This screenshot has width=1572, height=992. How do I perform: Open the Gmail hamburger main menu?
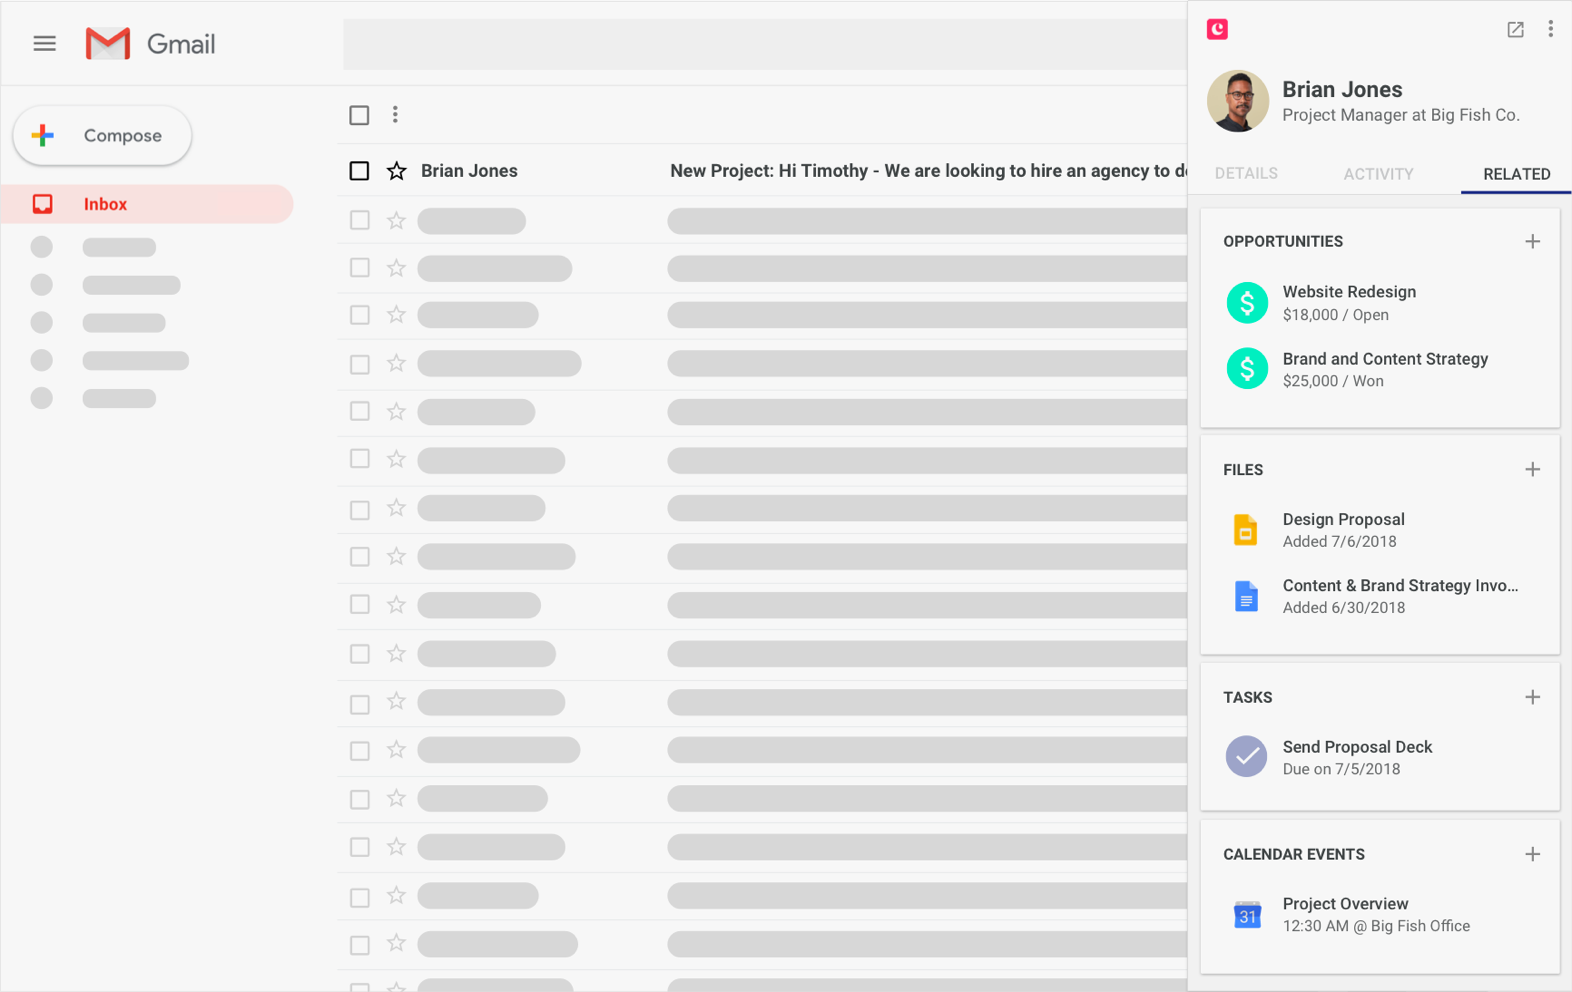[x=44, y=43]
